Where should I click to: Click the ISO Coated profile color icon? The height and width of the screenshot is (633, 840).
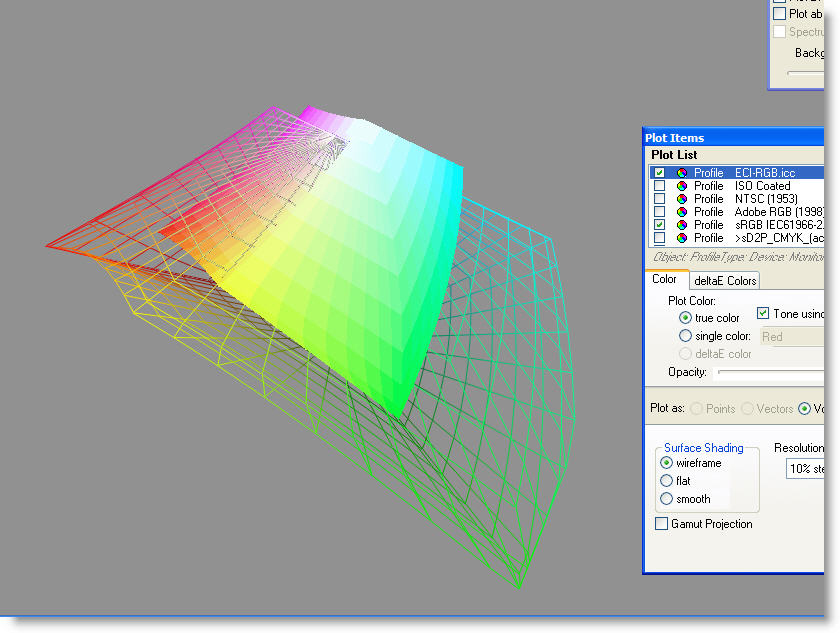[681, 186]
